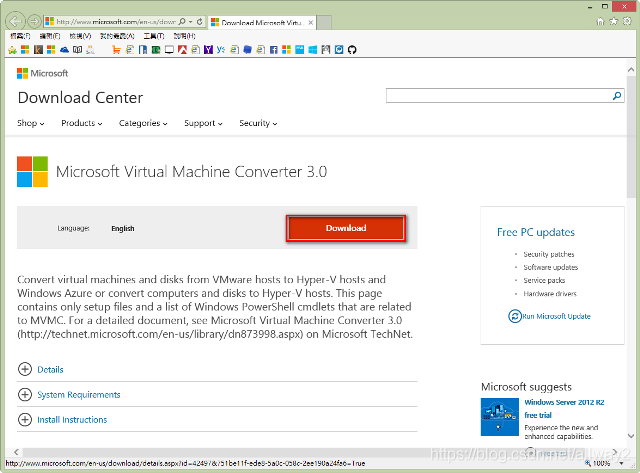Expand the Details section
This screenshot has height=473, width=640.
point(41,369)
